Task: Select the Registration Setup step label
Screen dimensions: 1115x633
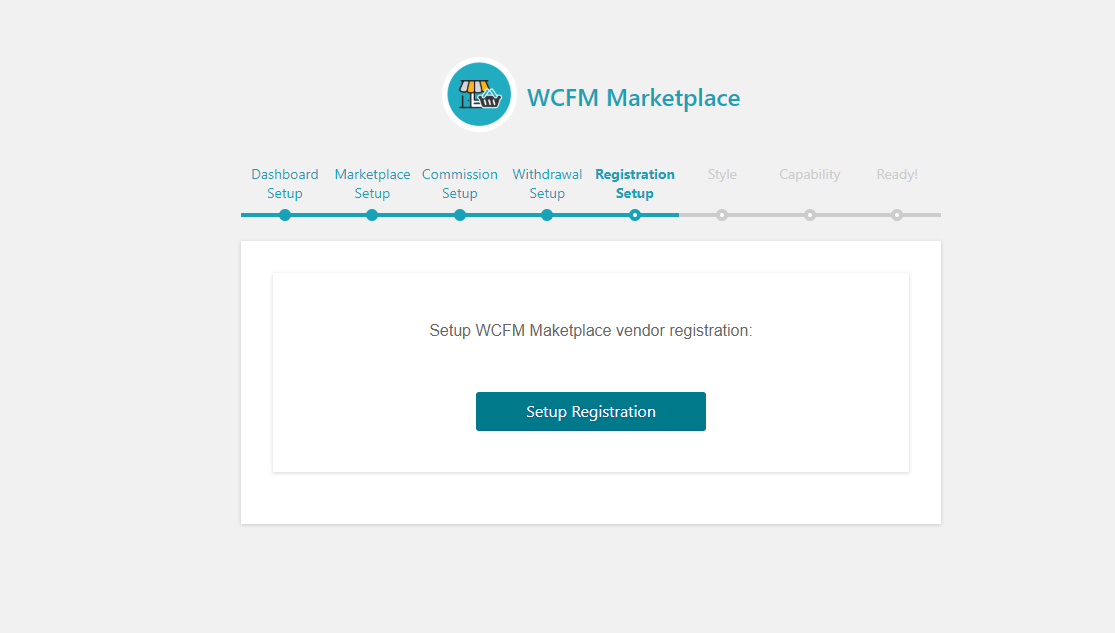Action: (634, 183)
